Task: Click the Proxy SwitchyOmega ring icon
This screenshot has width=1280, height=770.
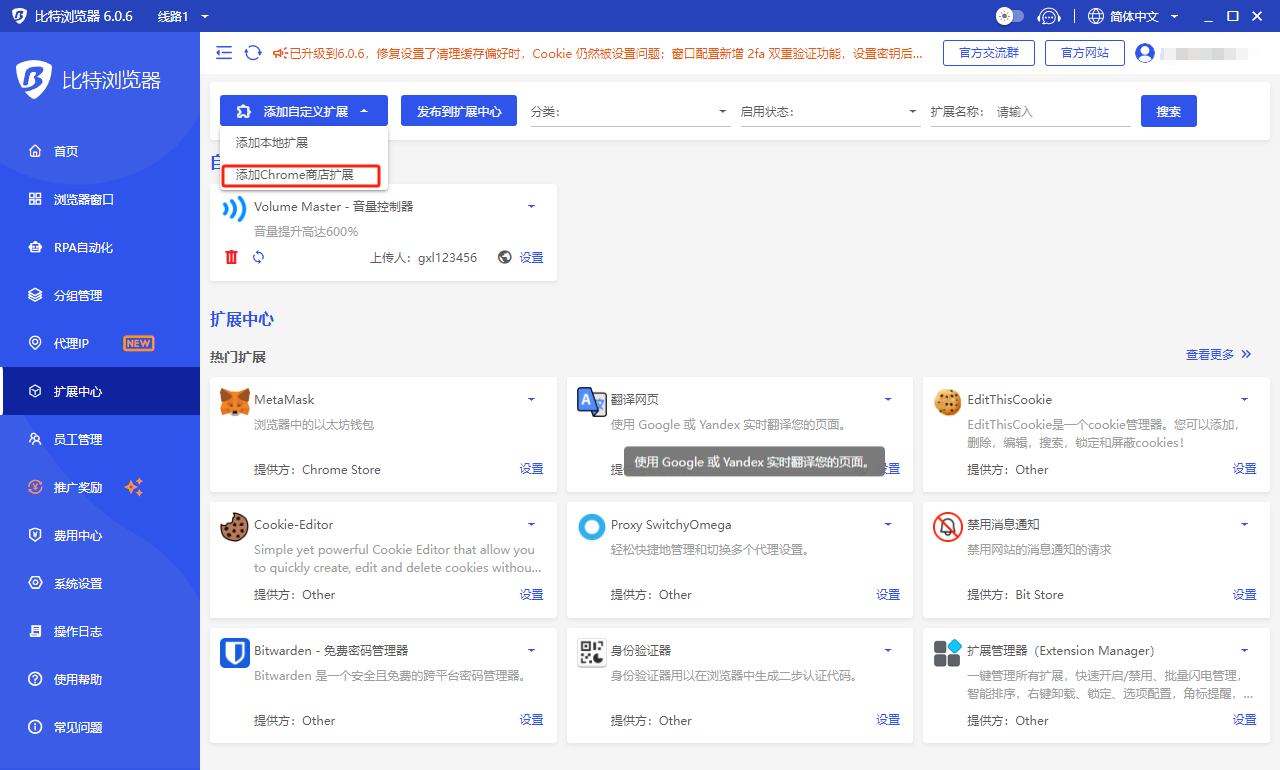Action: 592,527
